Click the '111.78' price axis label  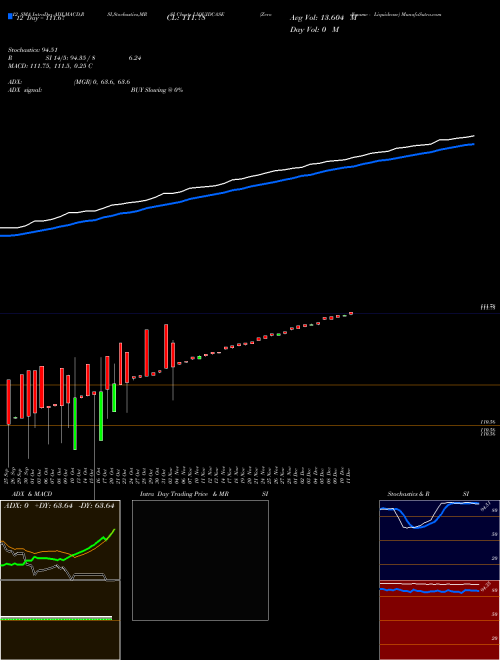pyautogui.click(x=488, y=308)
